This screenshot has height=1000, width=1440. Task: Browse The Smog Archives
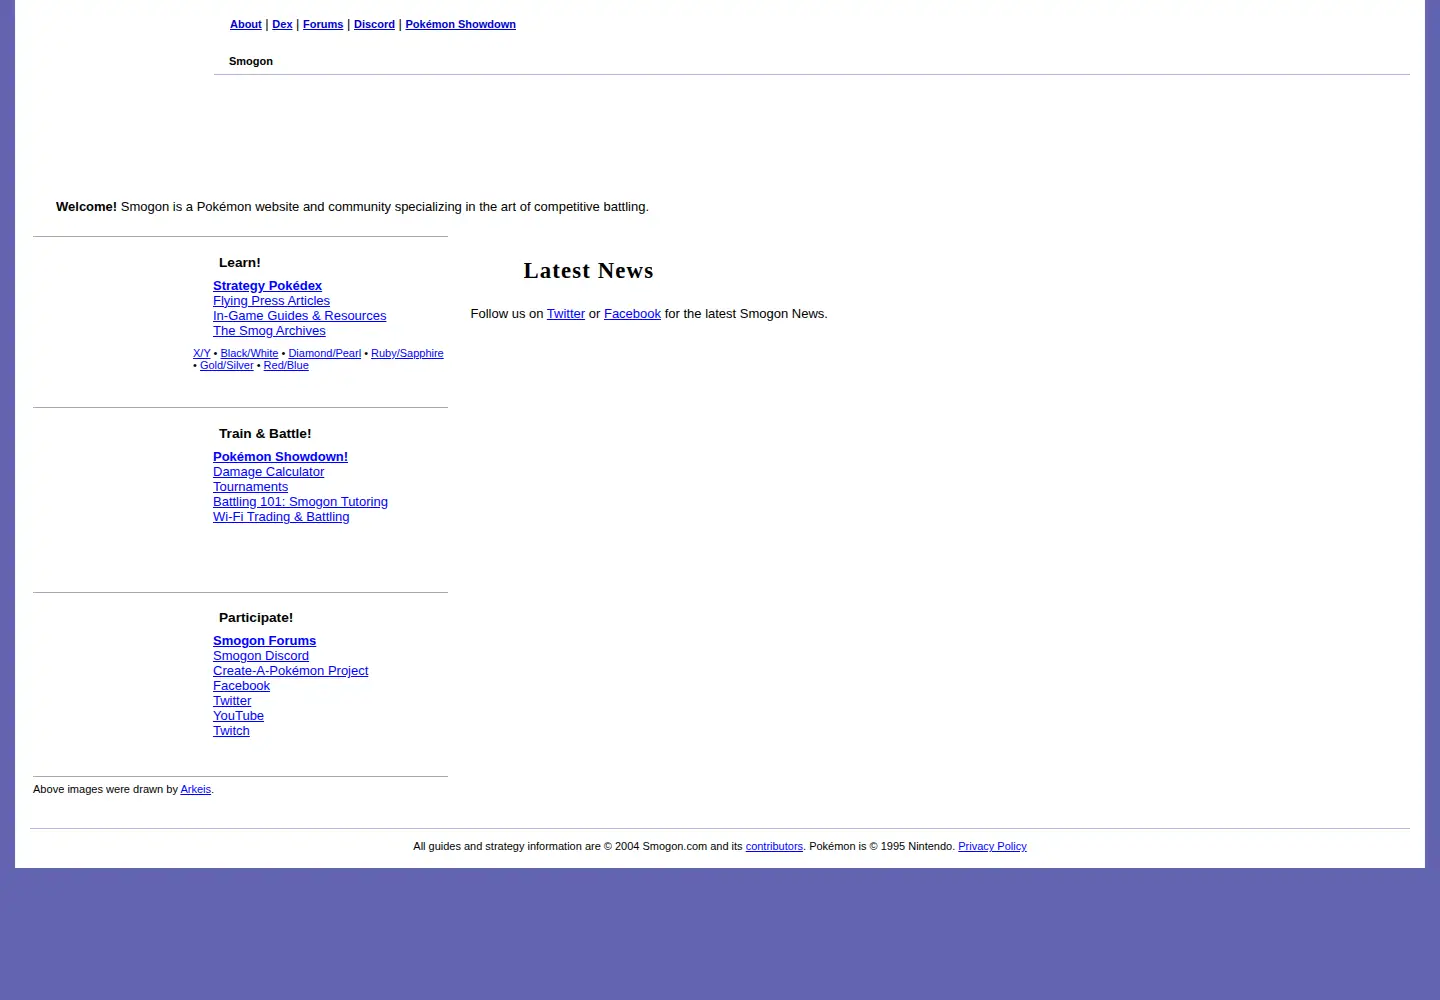click(269, 331)
